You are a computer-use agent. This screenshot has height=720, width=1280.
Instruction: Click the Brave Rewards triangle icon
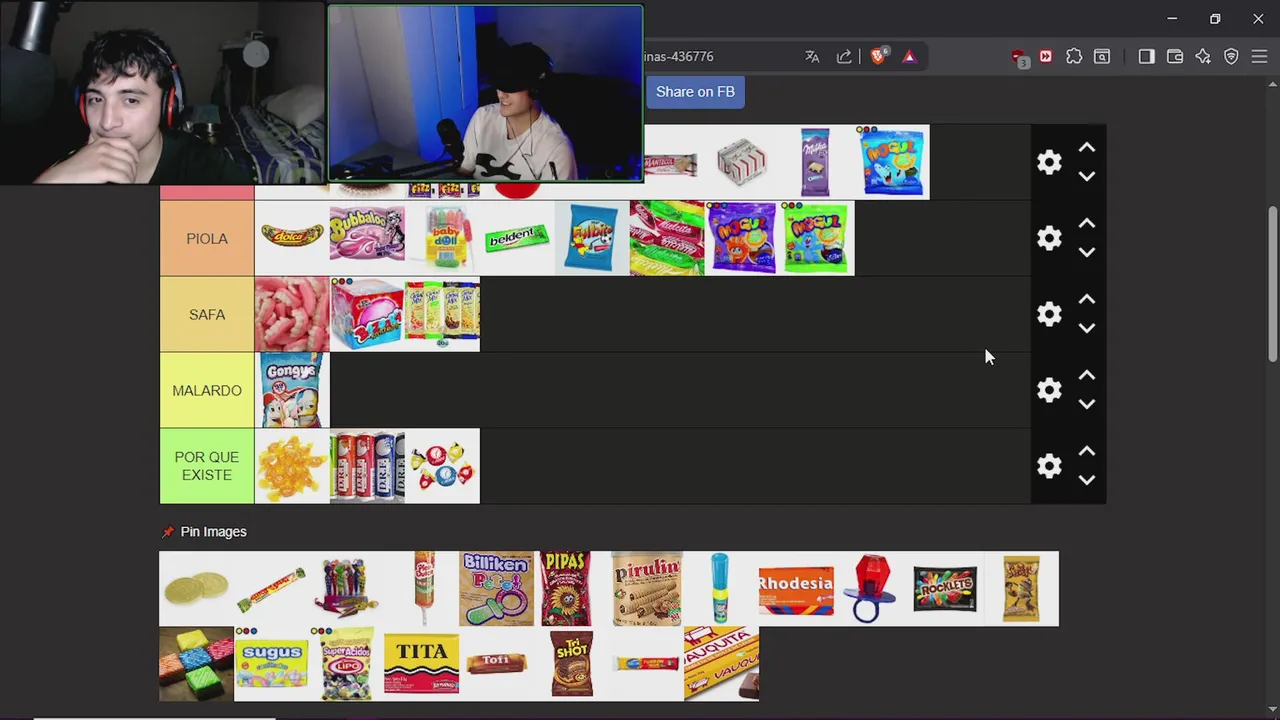tap(909, 57)
